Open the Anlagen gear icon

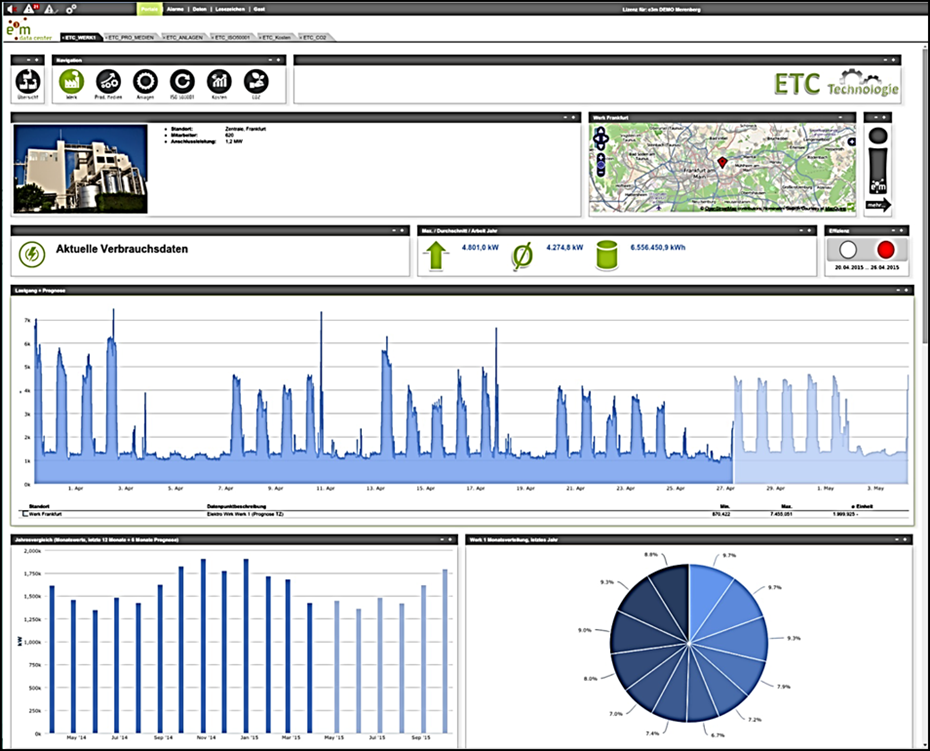coord(145,83)
